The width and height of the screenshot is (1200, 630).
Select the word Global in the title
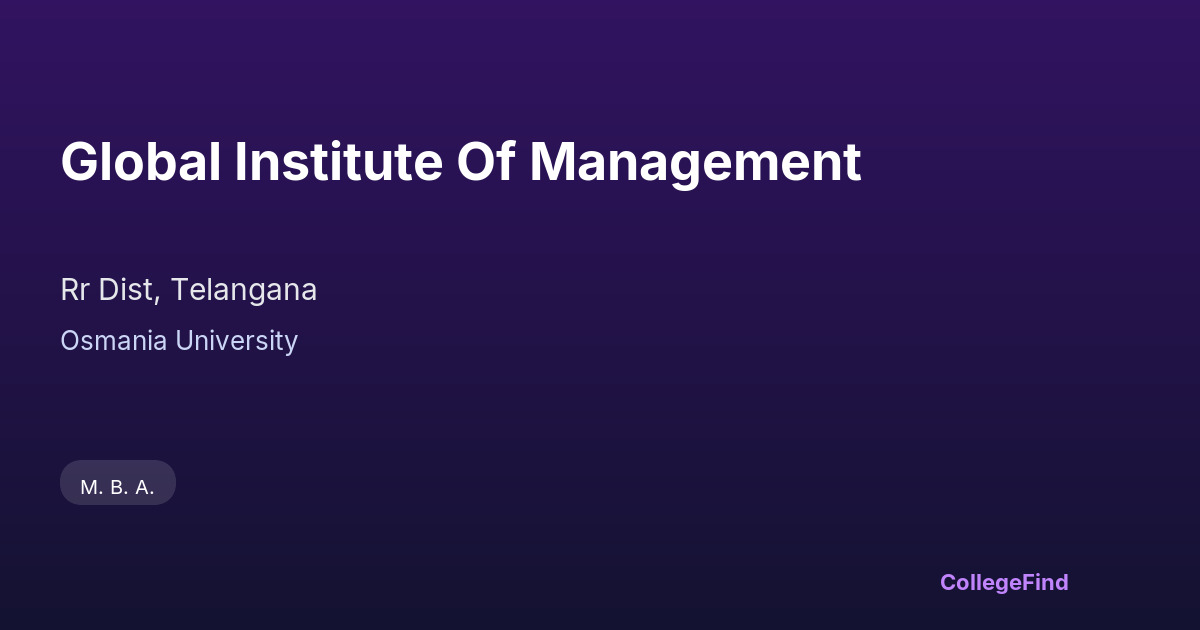pos(141,162)
